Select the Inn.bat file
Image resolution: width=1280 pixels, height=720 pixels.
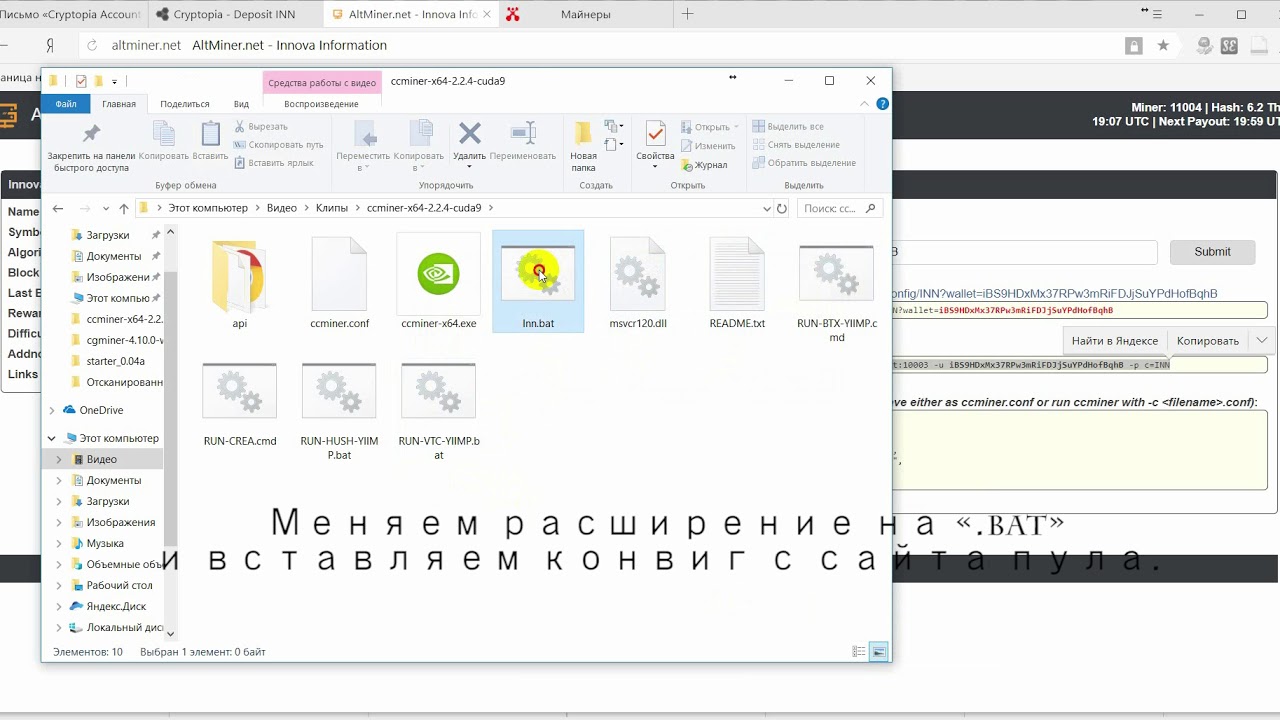pyautogui.click(x=538, y=282)
